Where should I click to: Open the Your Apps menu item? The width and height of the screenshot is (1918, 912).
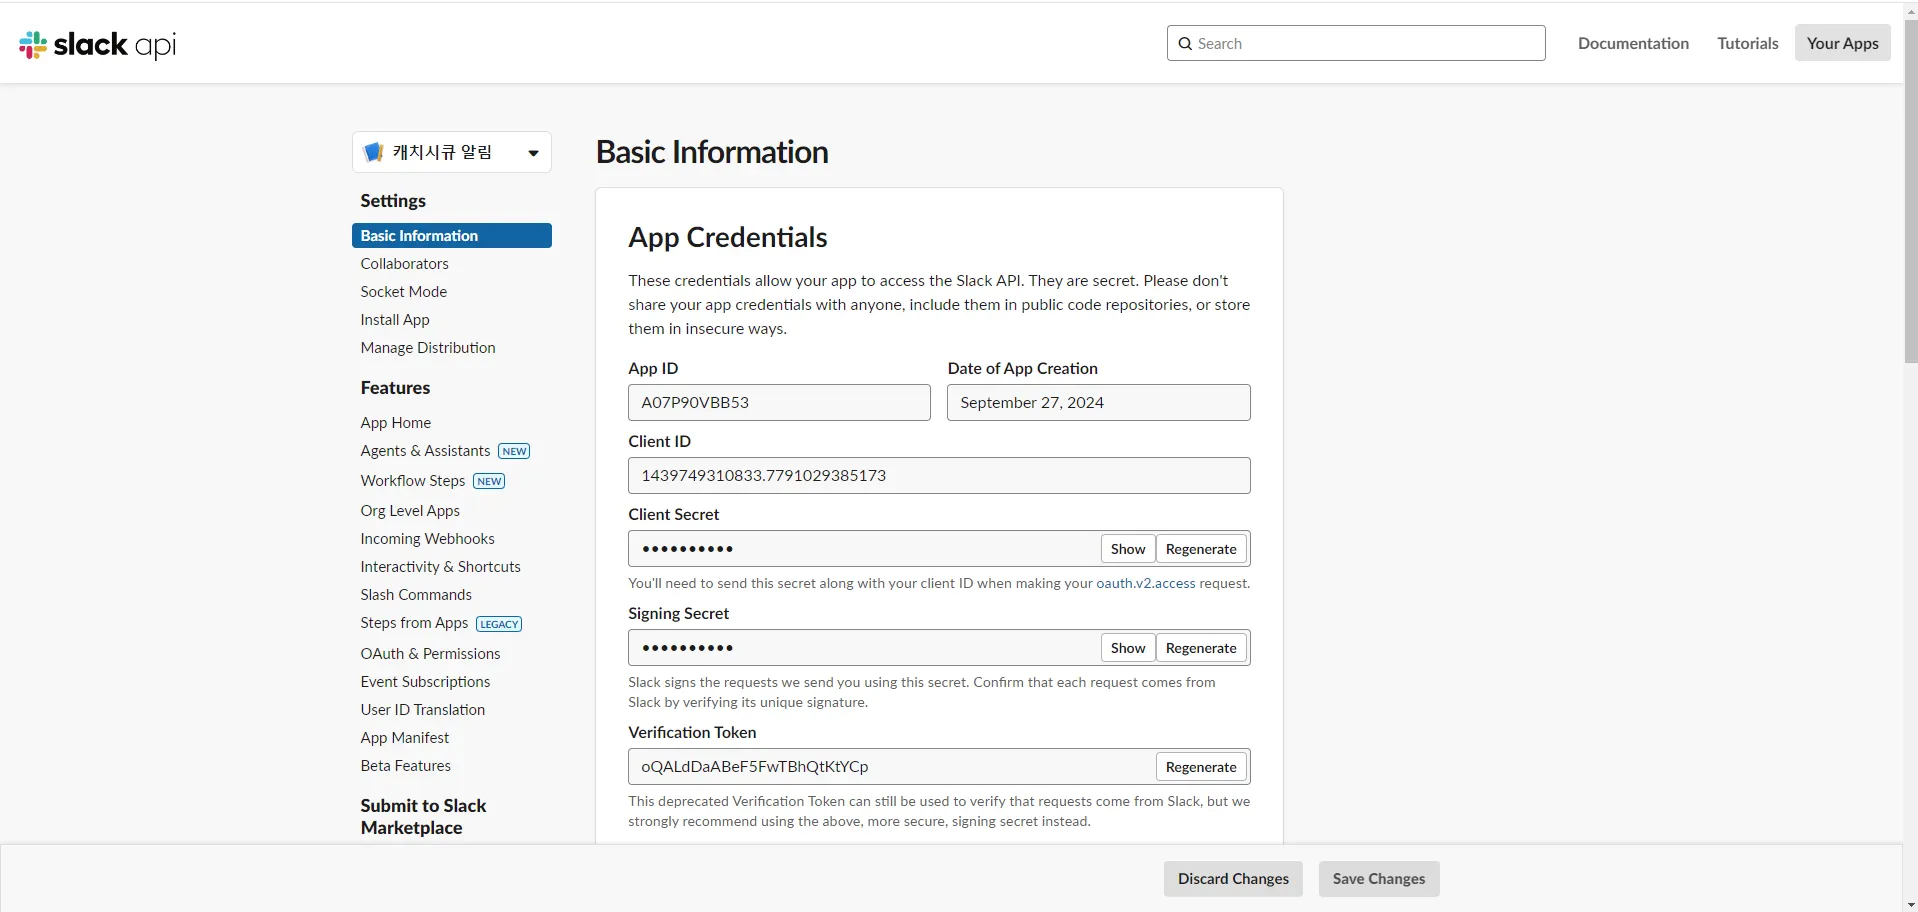pyautogui.click(x=1842, y=43)
